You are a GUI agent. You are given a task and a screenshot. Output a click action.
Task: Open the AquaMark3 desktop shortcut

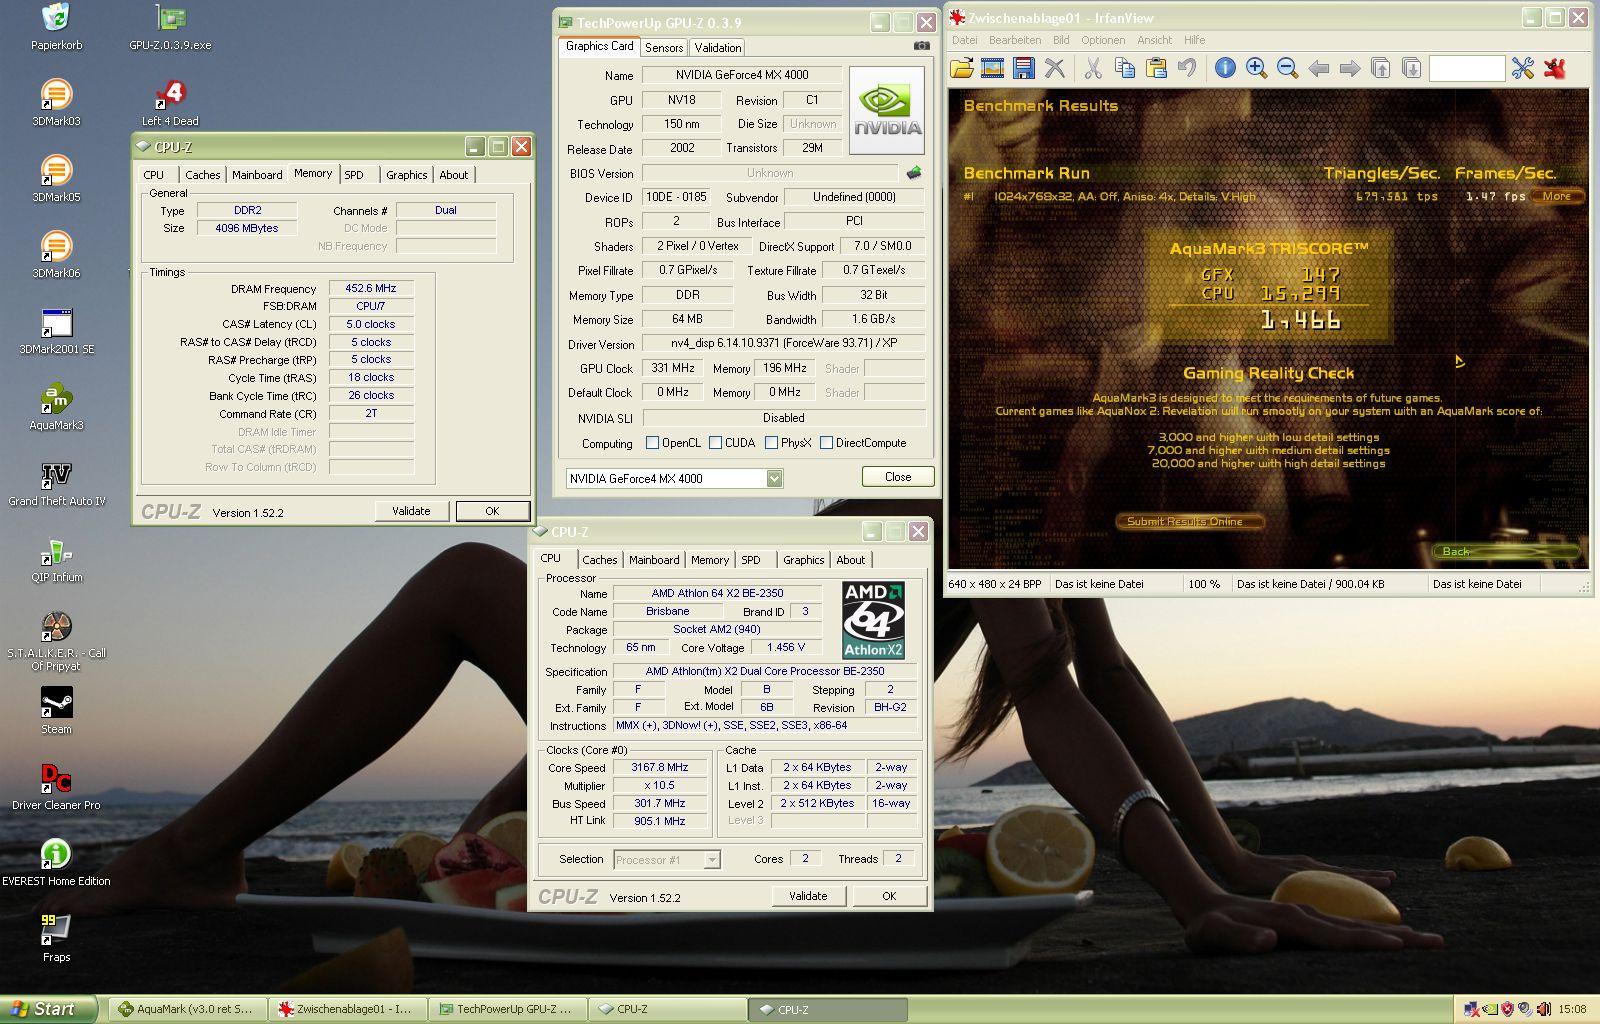click(x=56, y=406)
